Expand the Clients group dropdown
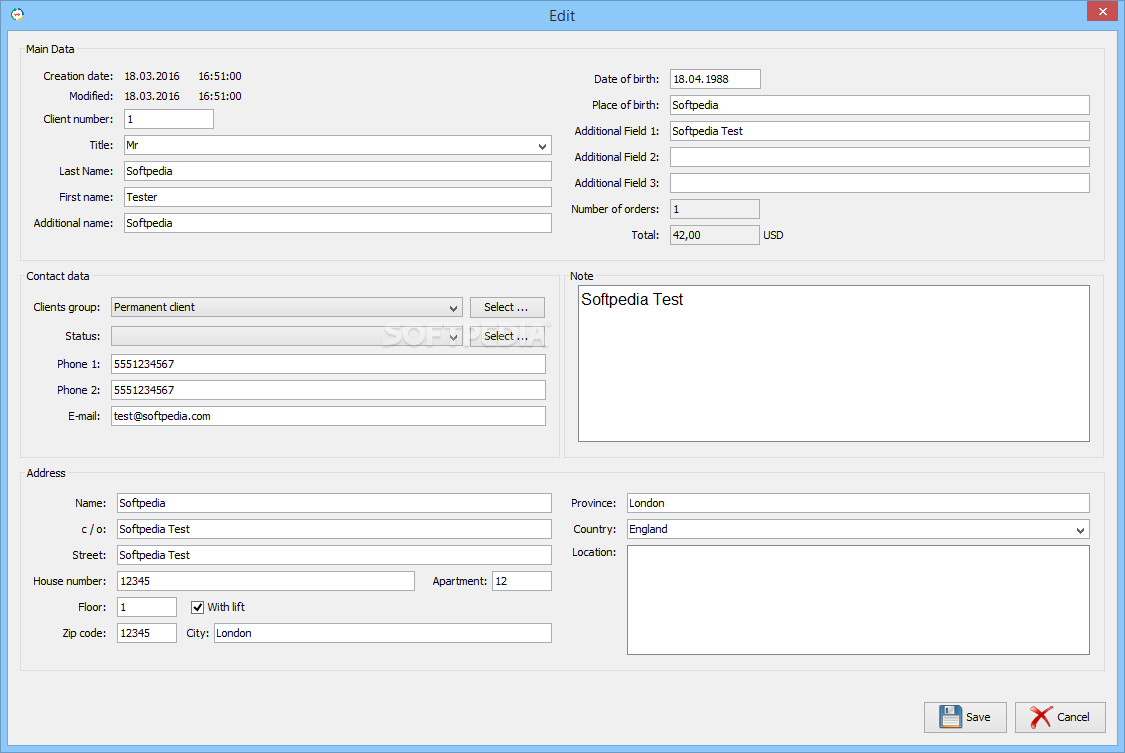The height and width of the screenshot is (753, 1125). [453, 308]
